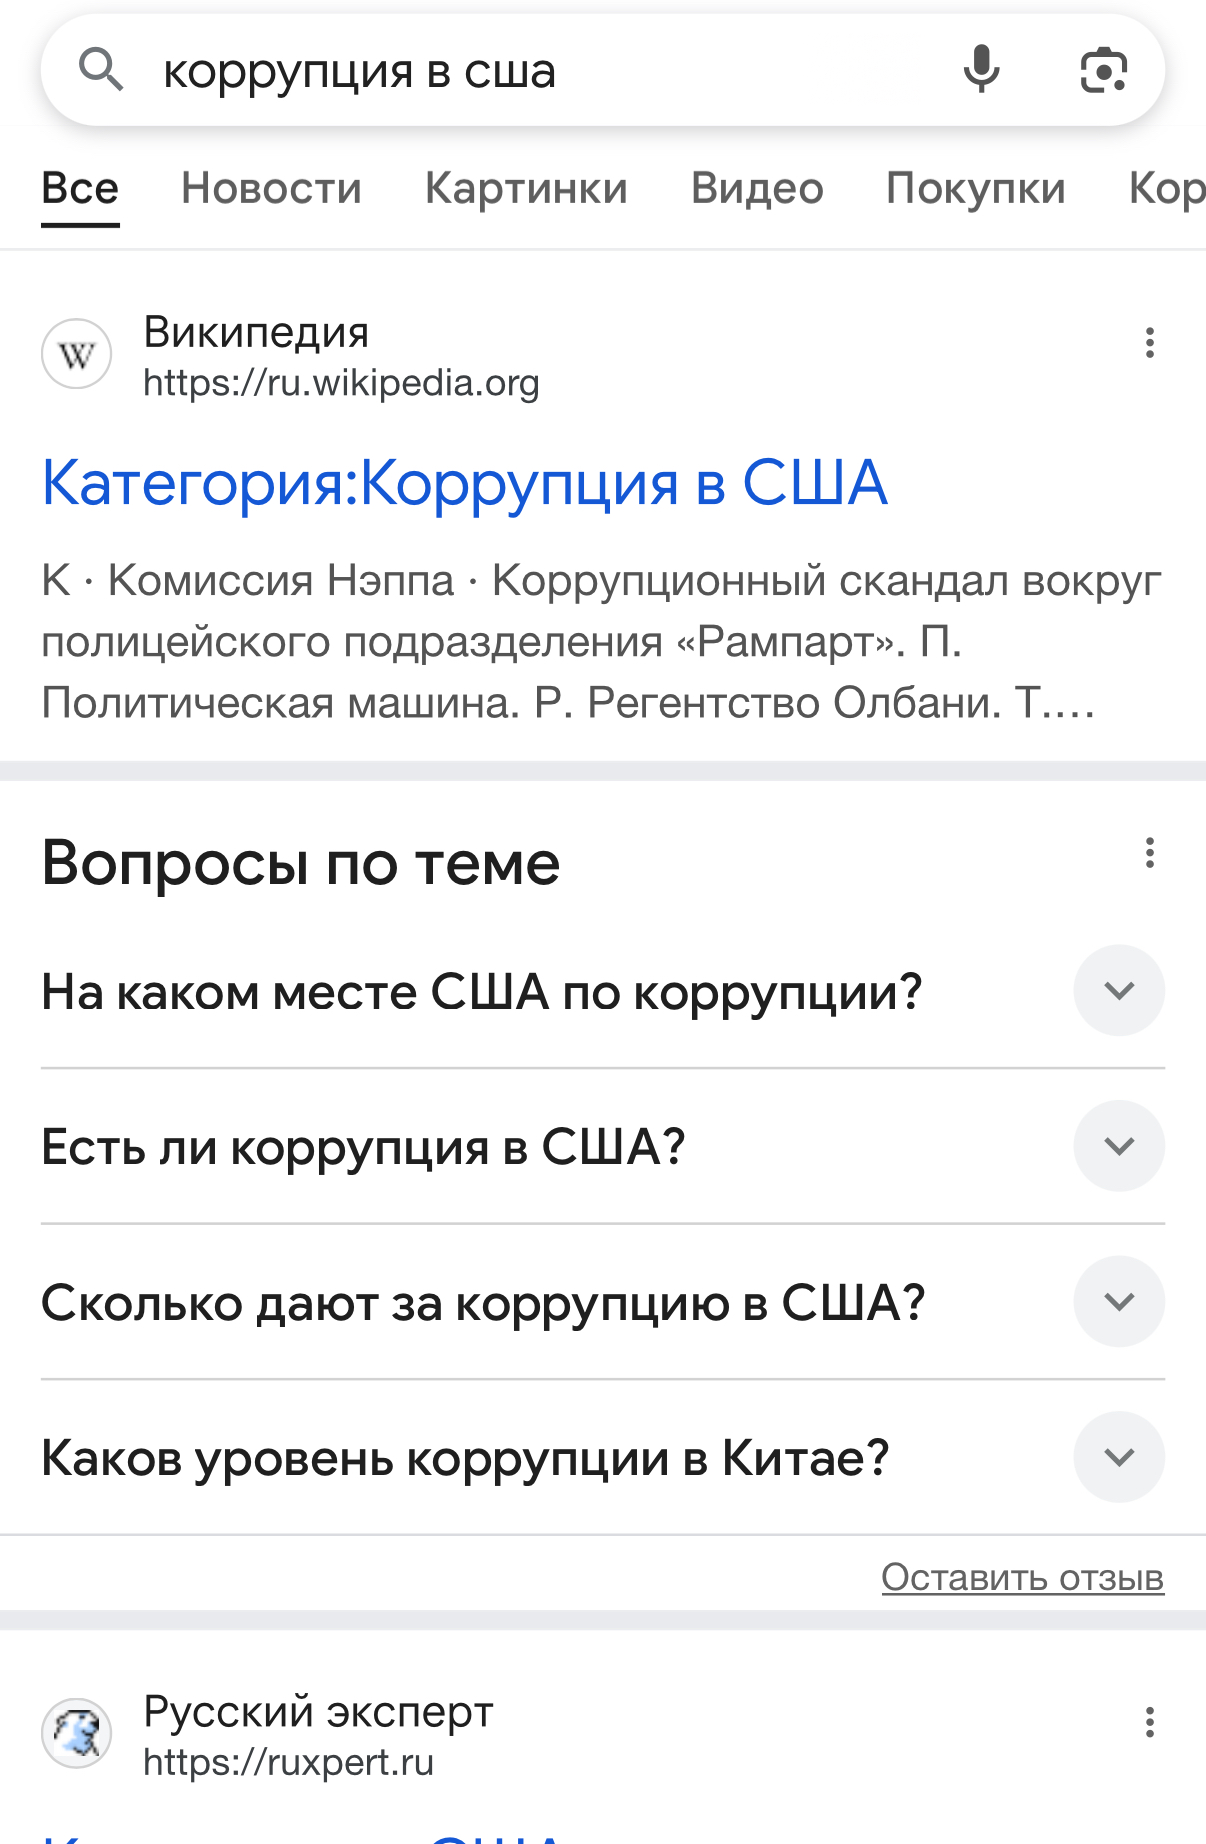Click the "Оставить отзыв" feedback link

[x=1022, y=1577]
